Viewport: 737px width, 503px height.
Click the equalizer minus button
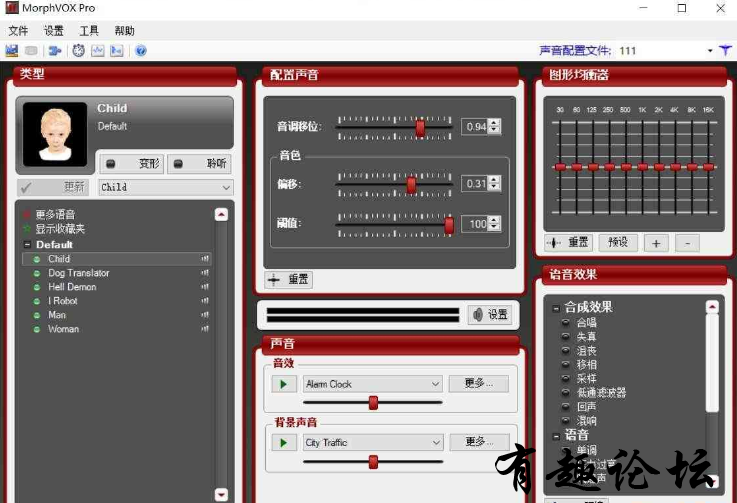[687, 243]
